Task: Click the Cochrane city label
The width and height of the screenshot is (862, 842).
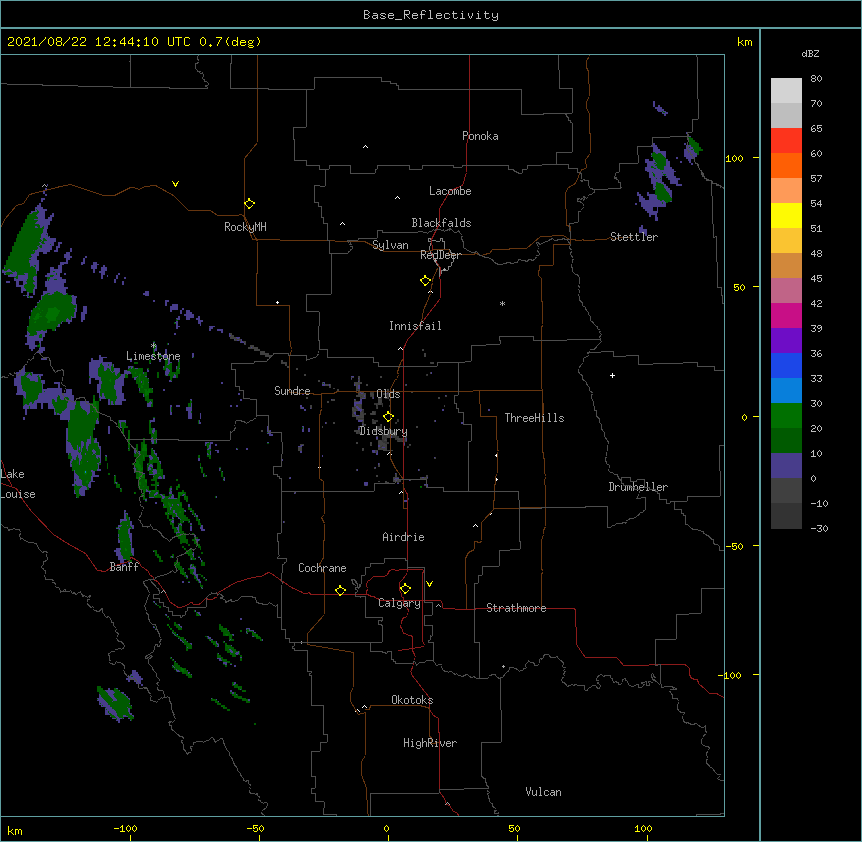Action: pos(322,568)
